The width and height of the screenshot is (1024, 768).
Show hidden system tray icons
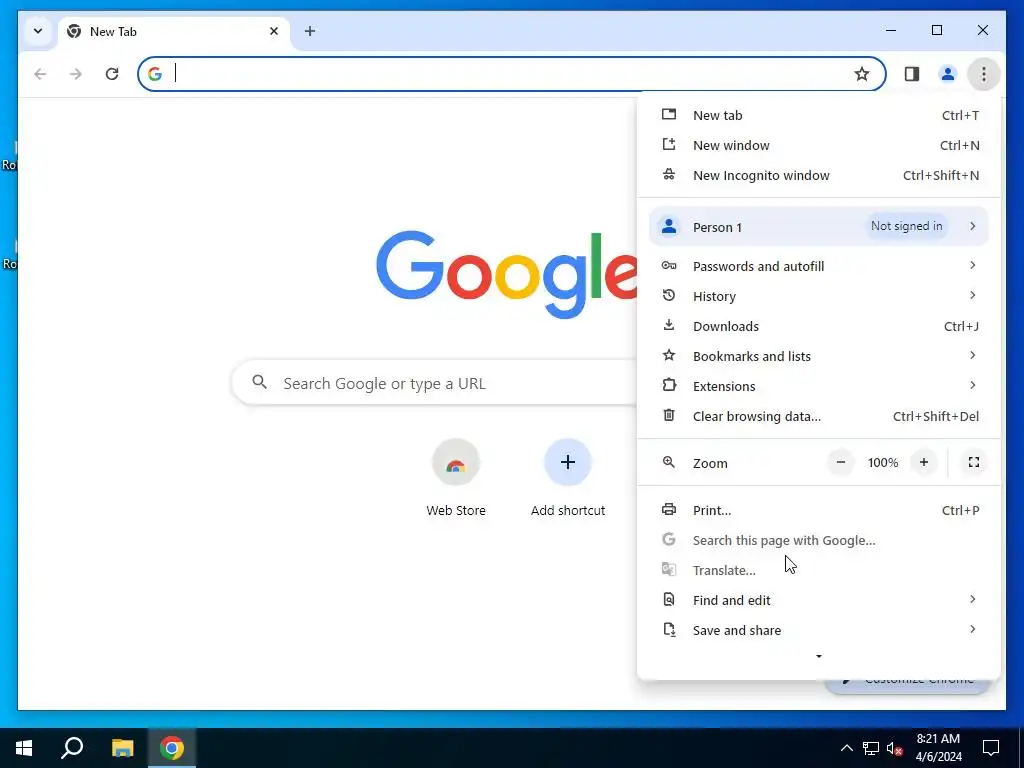pyautogui.click(x=846, y=748)
